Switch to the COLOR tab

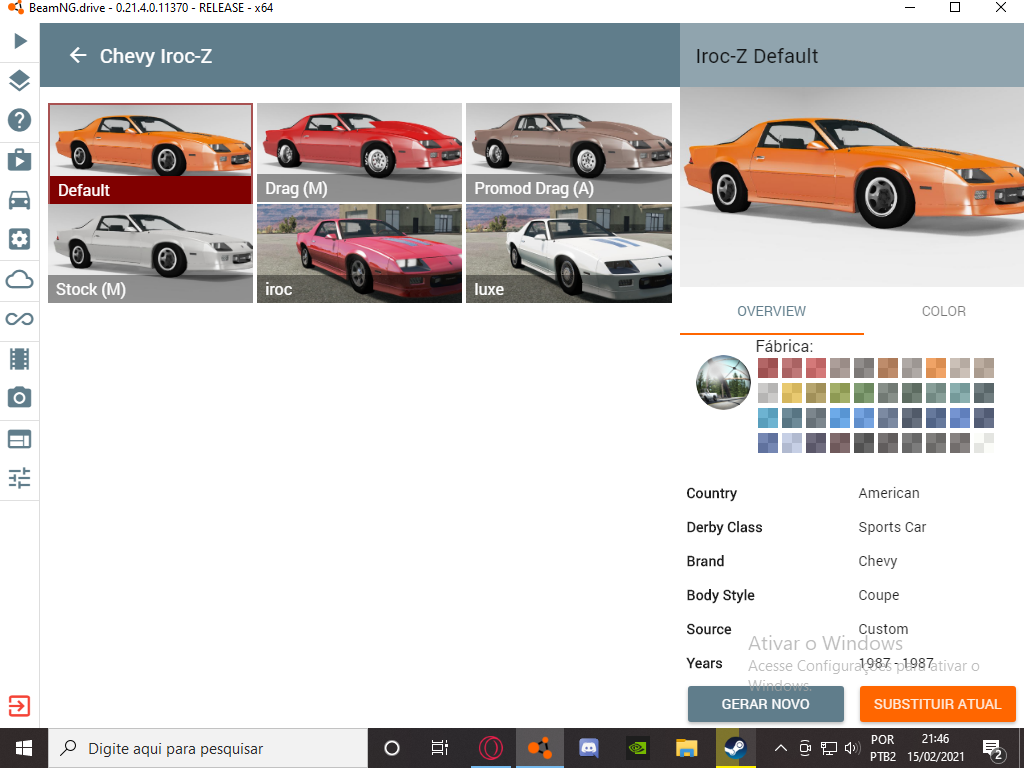pyautogui.click(x=943, y=312)
